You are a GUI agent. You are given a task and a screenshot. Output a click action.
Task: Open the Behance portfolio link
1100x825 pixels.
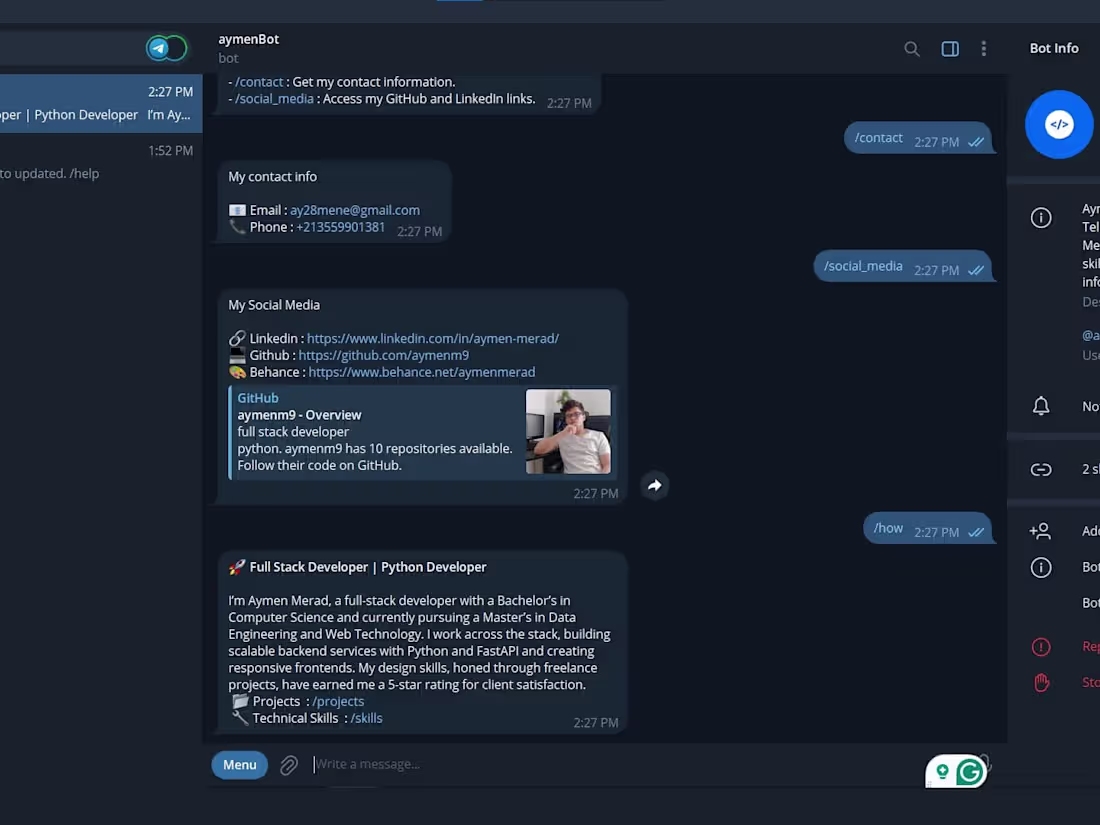(x=421, y=371)
